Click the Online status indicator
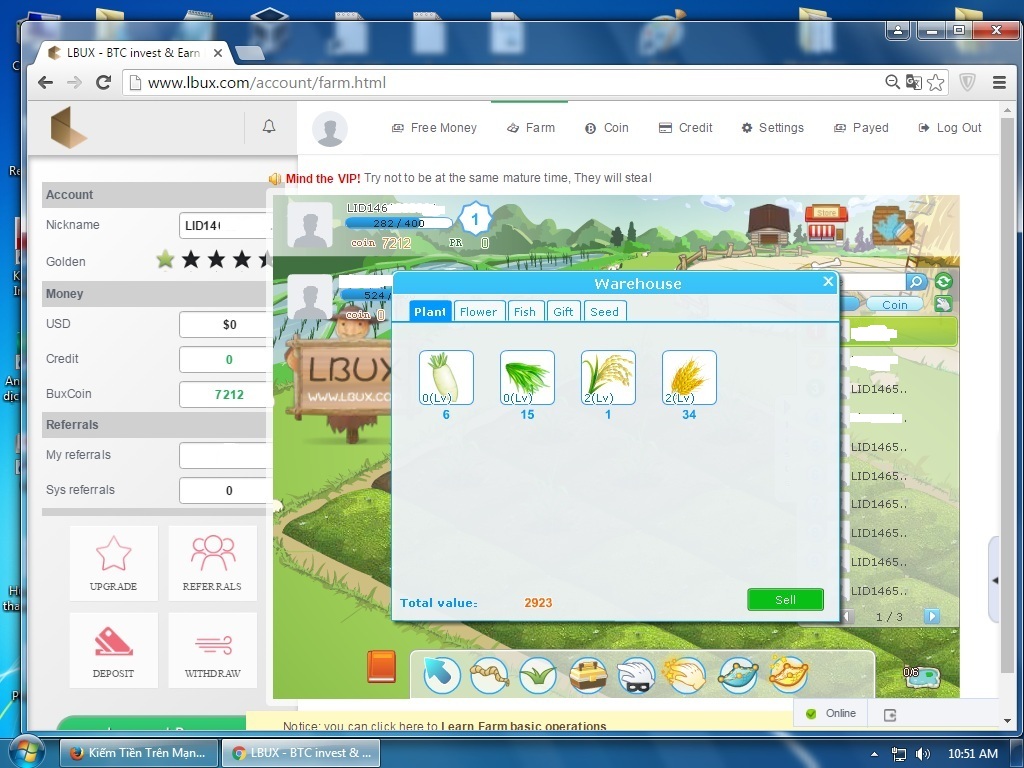Viewport: 1024px width, 768px height. [831, 713]
